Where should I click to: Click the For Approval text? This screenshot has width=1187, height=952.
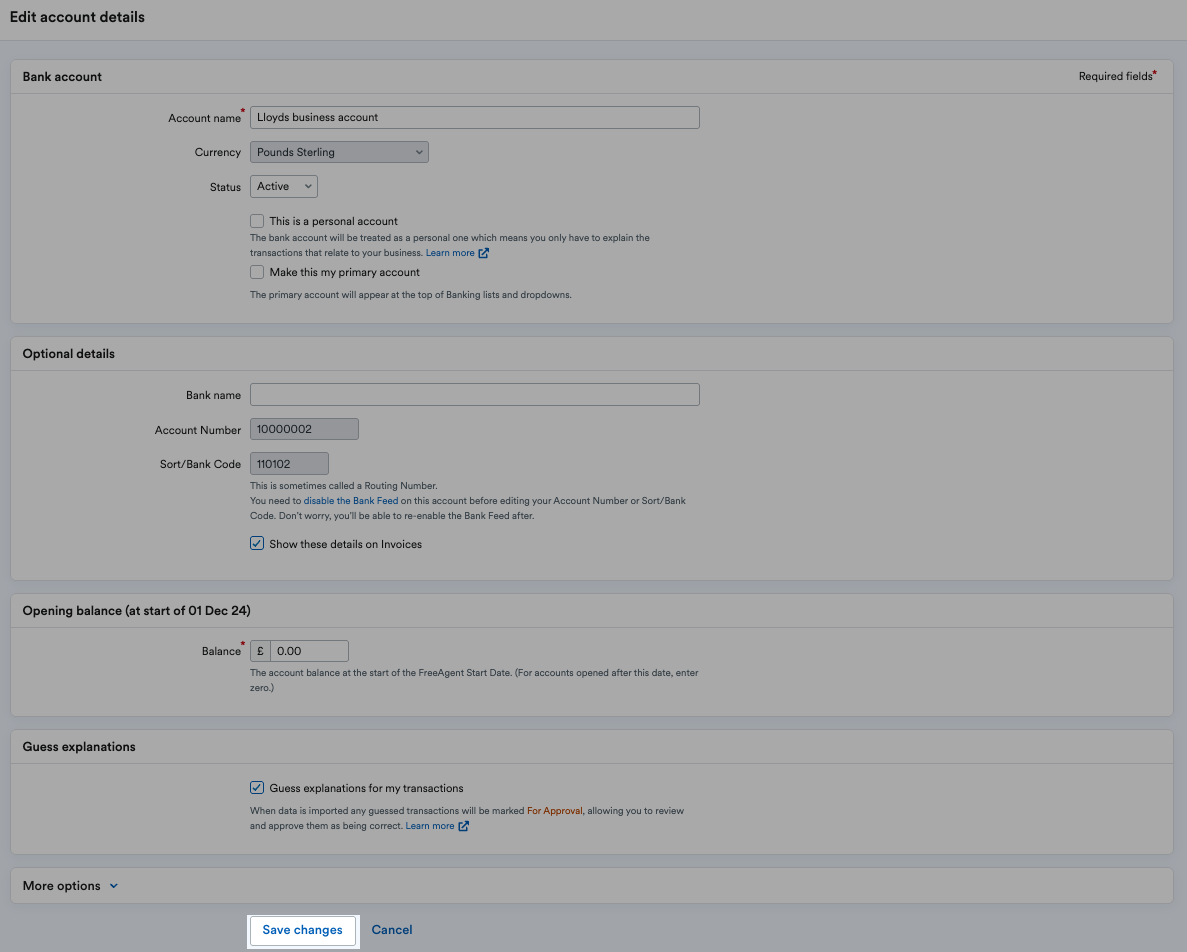tap(555, 810)
